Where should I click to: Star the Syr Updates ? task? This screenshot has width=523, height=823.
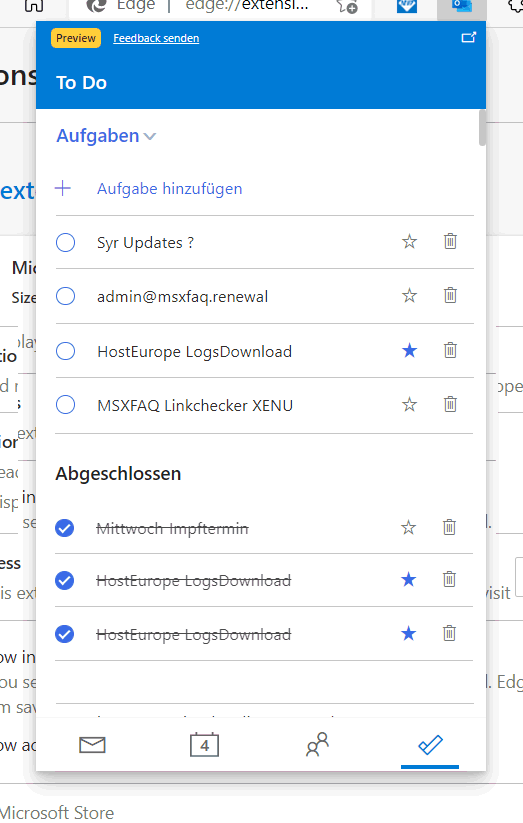click(410, 242)
